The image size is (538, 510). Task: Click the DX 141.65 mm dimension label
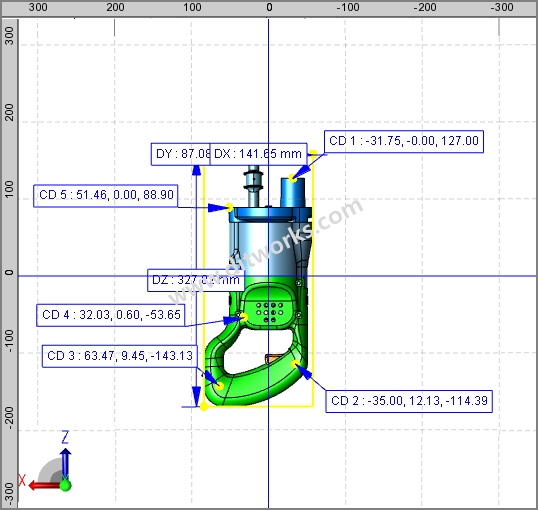coord(258,154)
